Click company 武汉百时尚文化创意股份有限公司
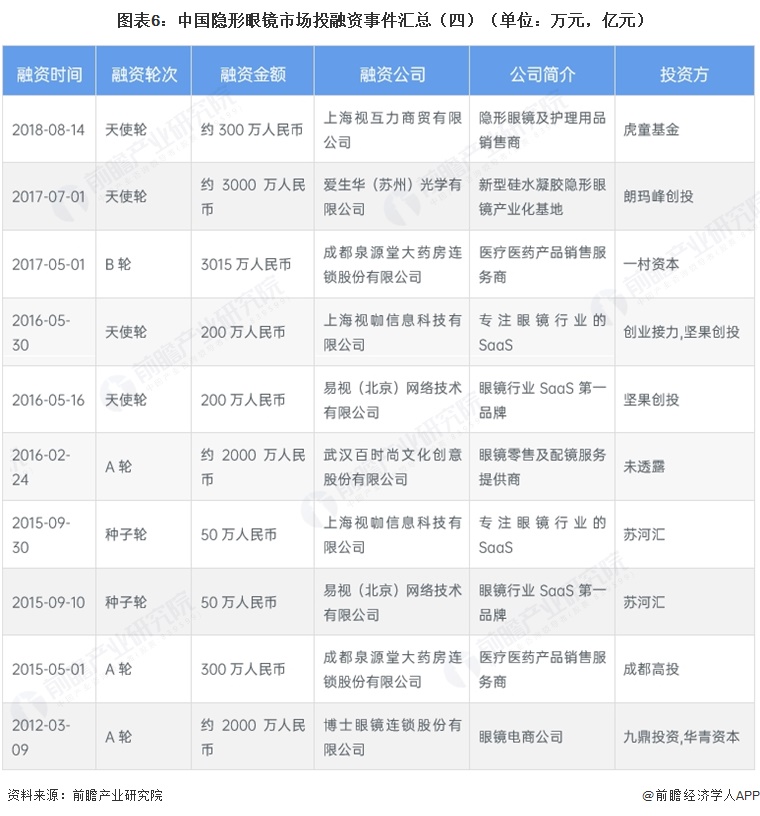 click(392, 467)
